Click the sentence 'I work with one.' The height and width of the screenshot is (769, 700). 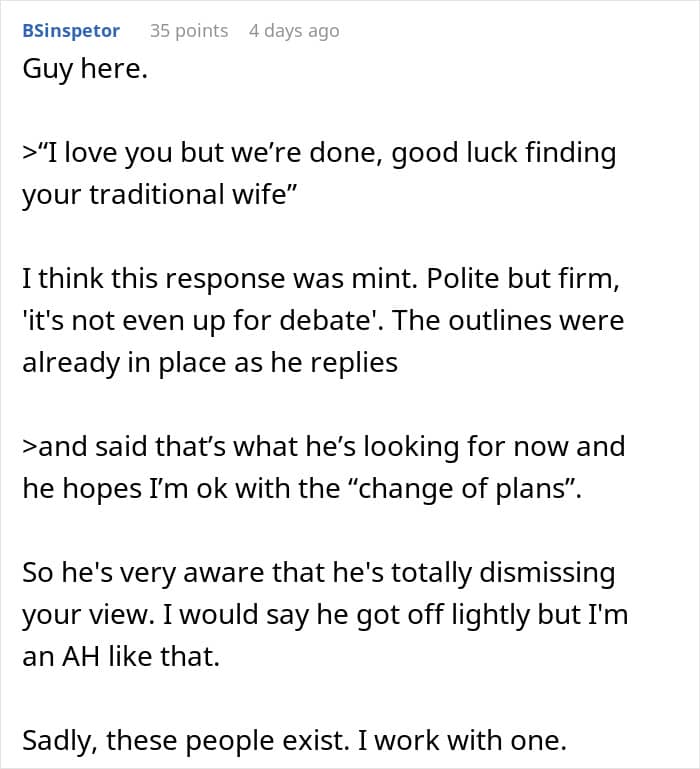pyautogui.click(x=462, y=741)
